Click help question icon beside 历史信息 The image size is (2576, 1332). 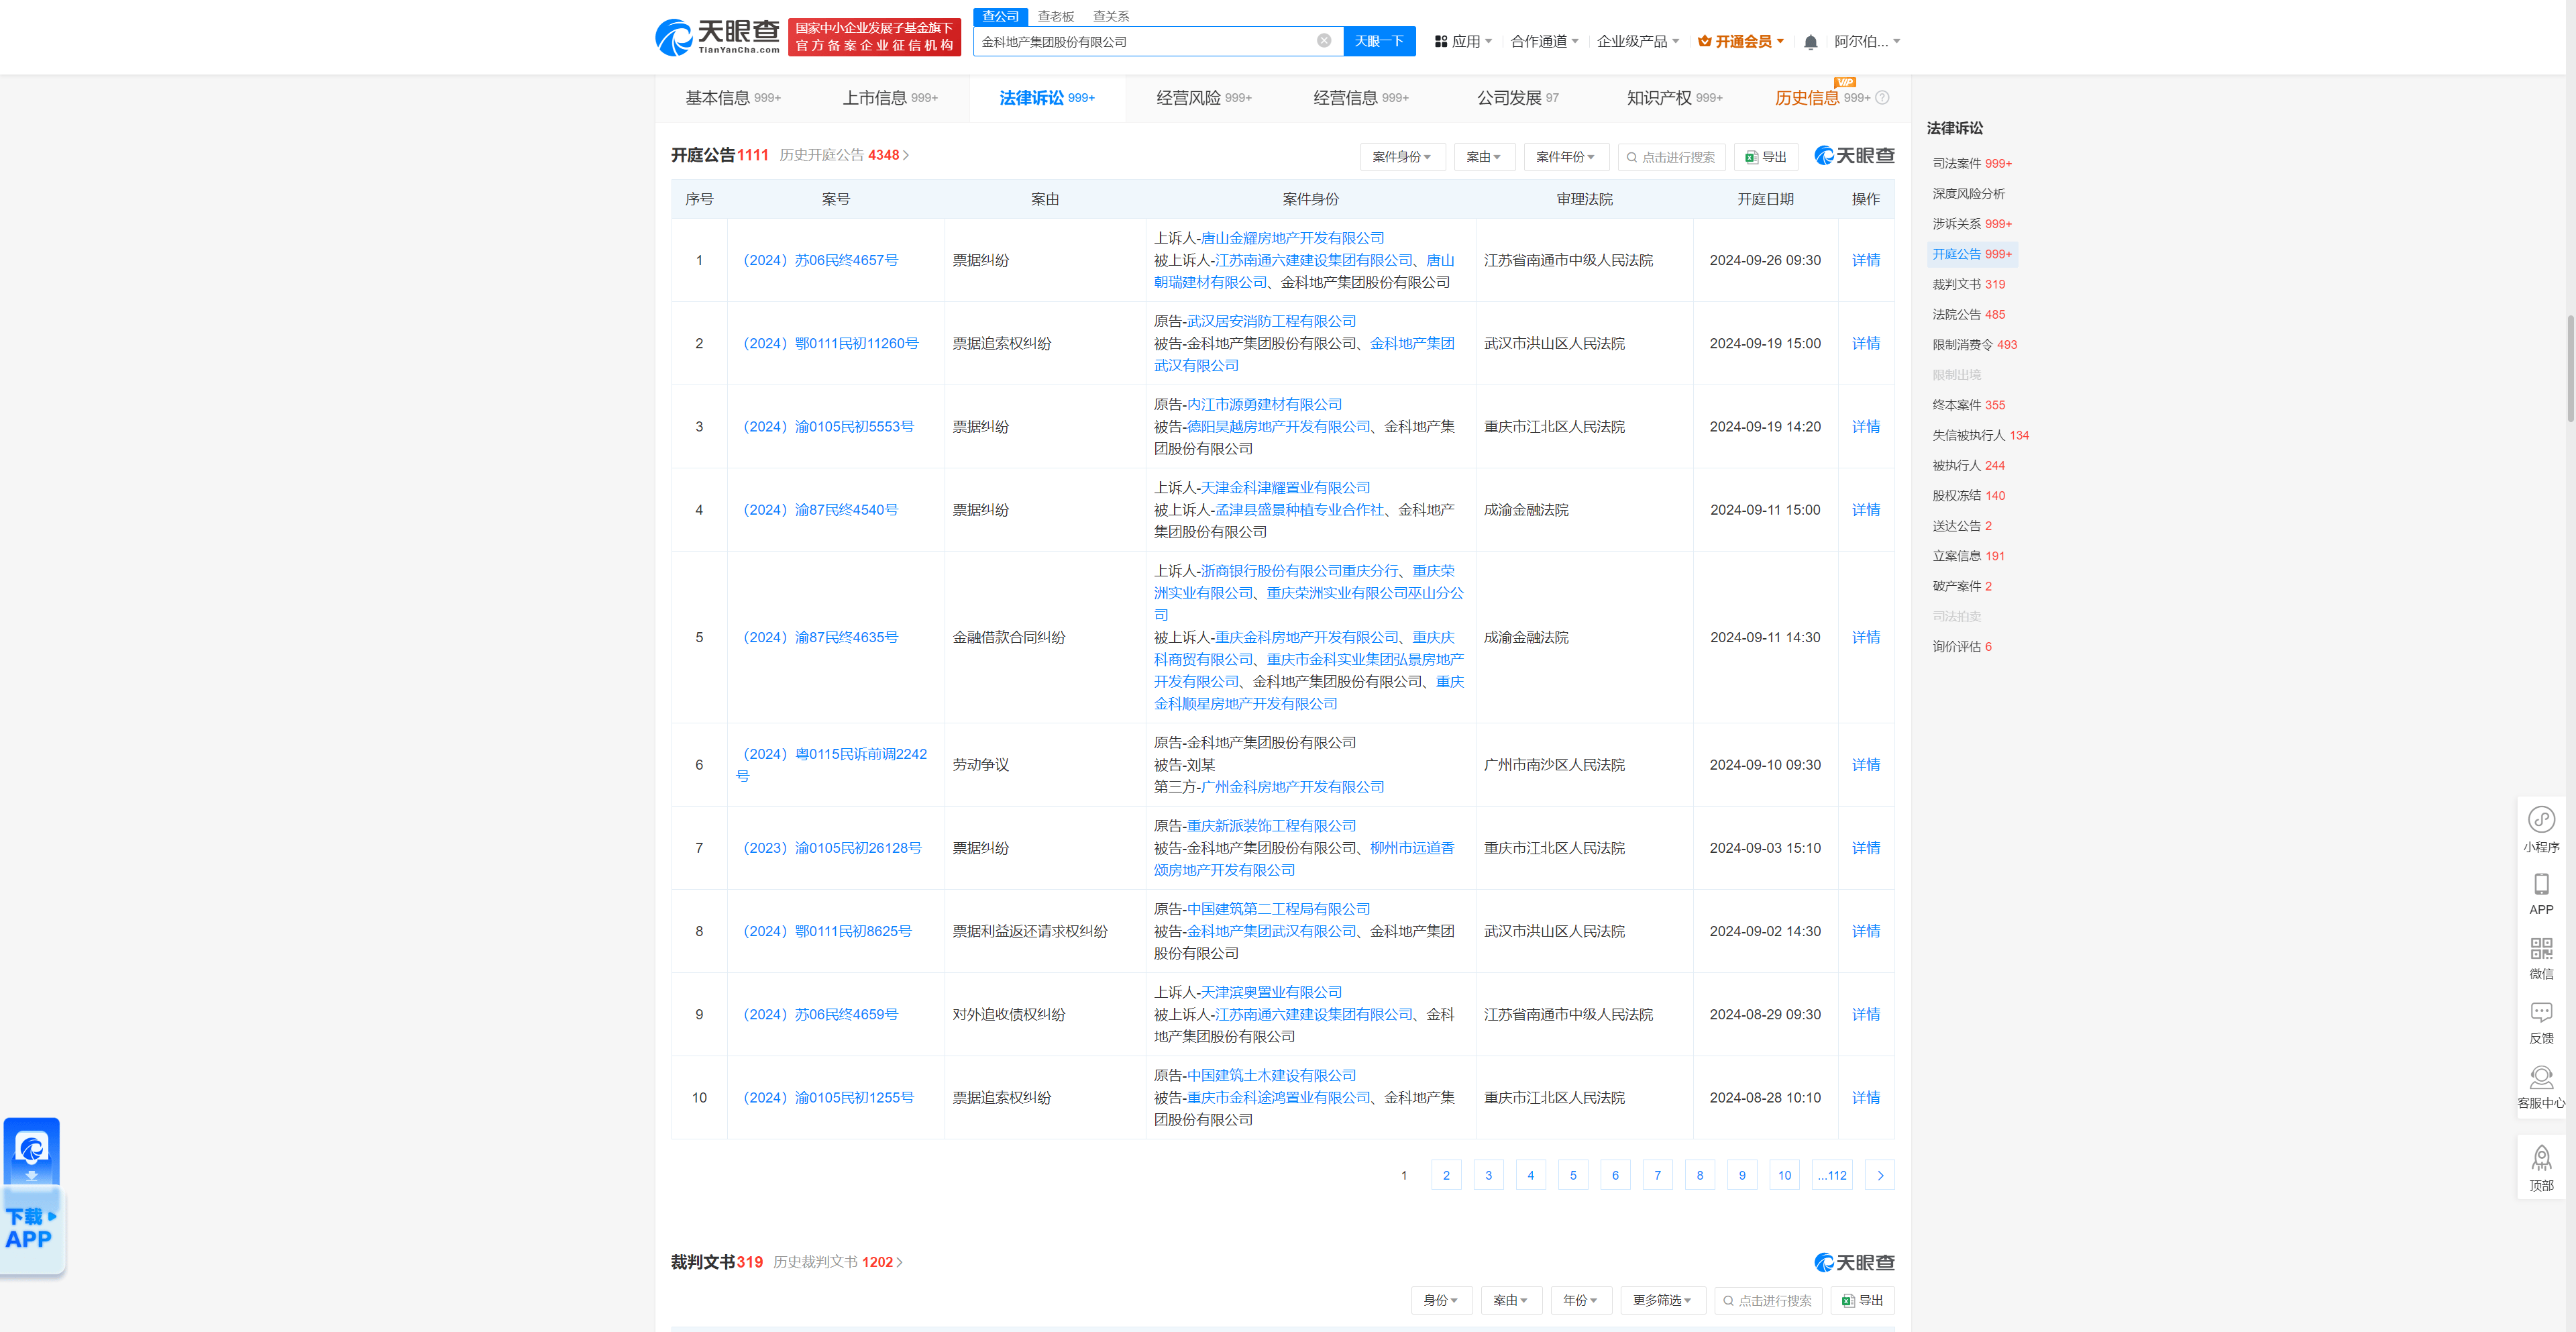click(x=1882, y=98)
